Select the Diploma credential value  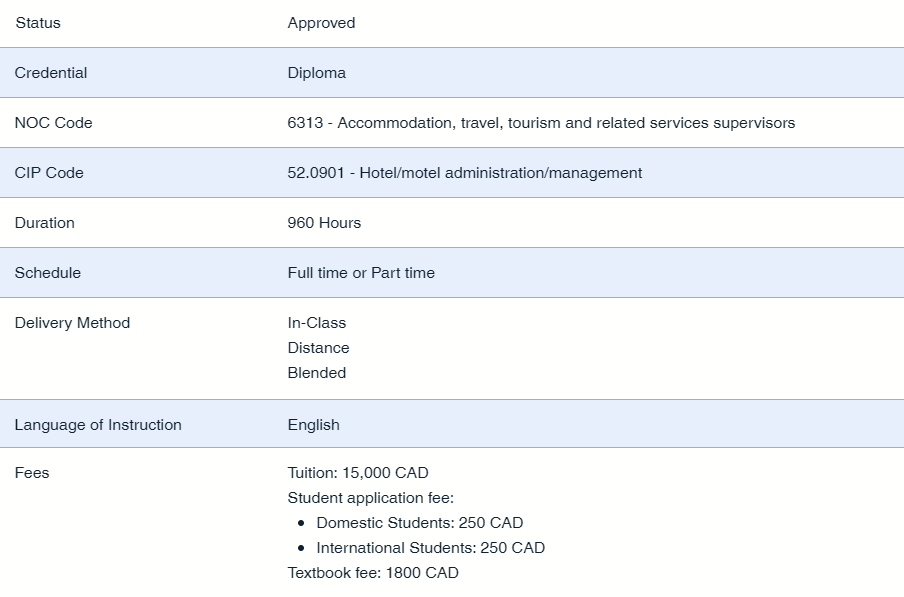coord(316,73)
